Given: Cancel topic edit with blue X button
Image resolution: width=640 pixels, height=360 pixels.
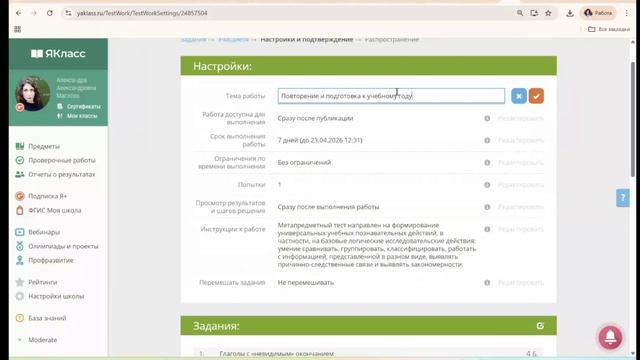Looking at the screenshot, I should pos(519,96).
